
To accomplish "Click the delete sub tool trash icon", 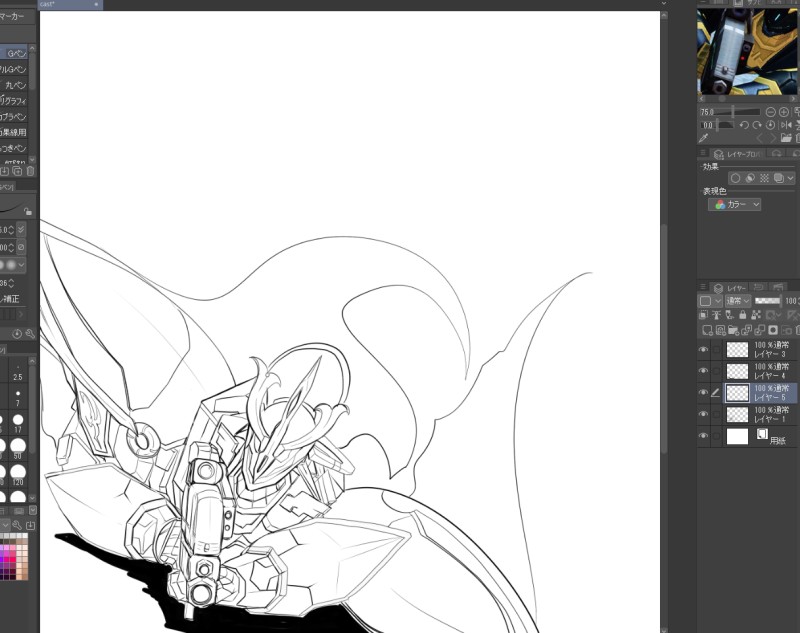I will 30,171.
